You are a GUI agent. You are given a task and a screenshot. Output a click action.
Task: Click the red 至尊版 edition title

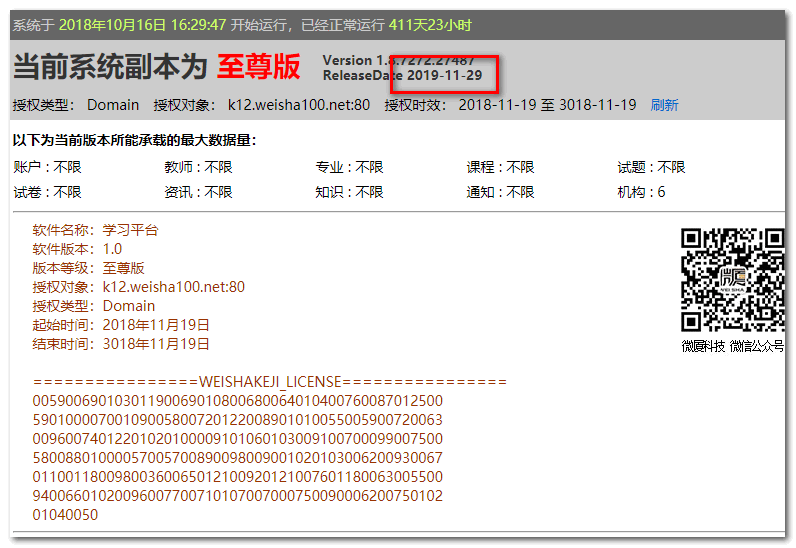pos(258,67)
